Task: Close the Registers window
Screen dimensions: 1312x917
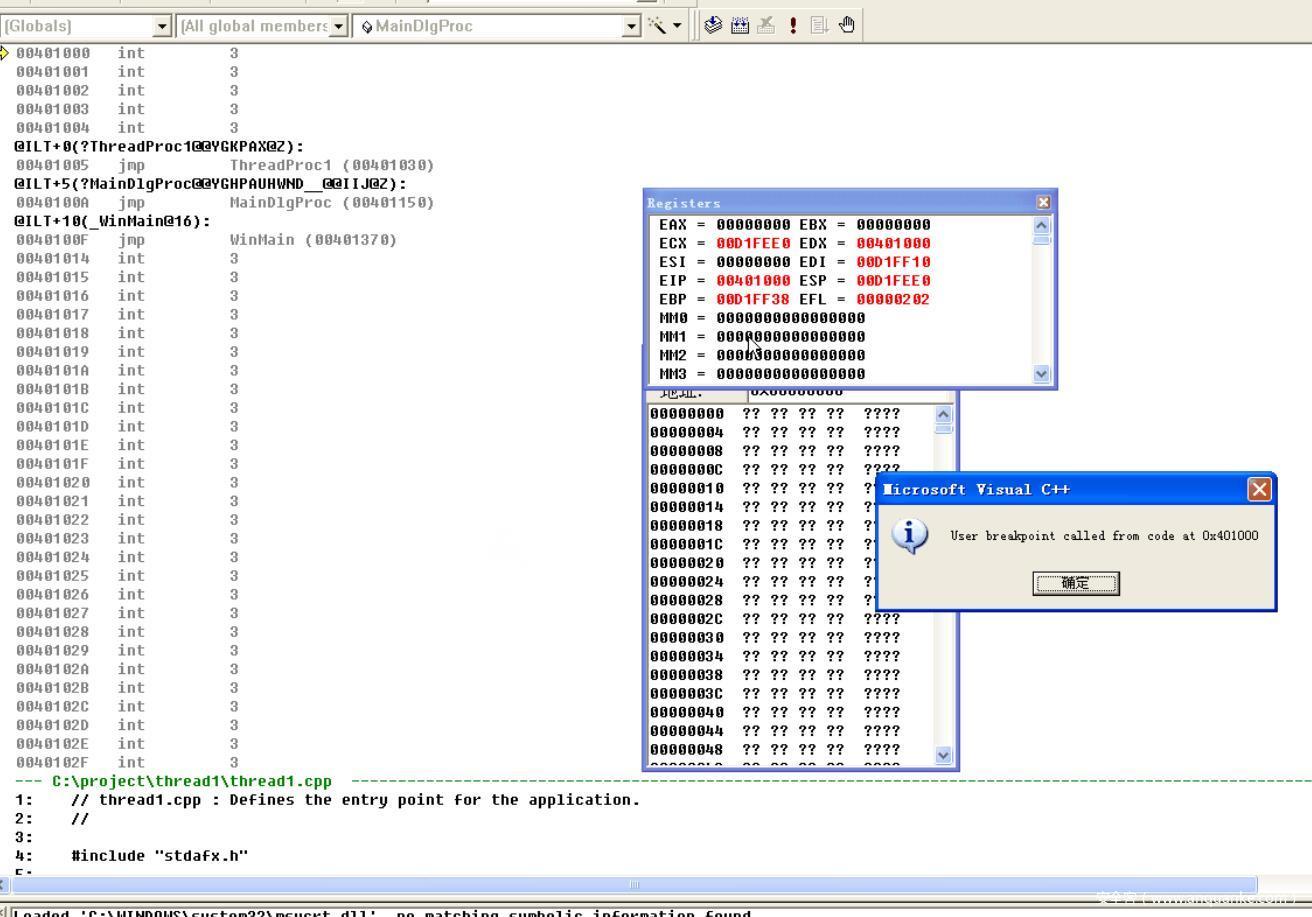Action: pyautogui.click(x=1044, y=202)
